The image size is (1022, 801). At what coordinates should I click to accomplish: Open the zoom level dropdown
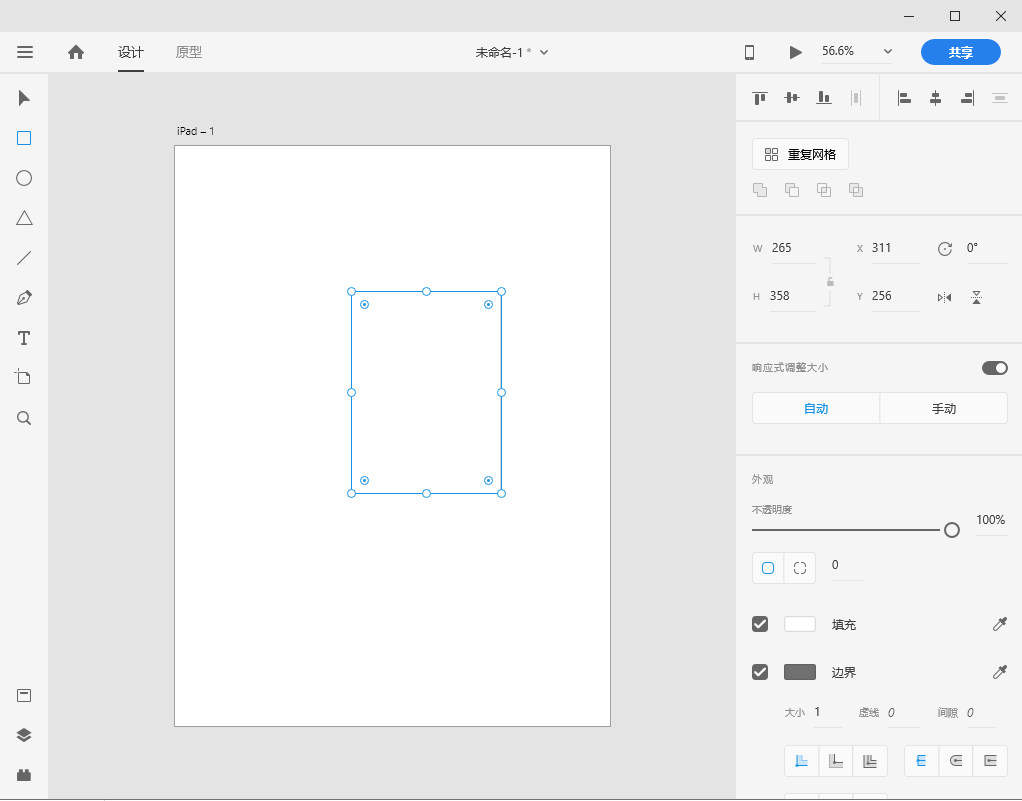point(887,51)
